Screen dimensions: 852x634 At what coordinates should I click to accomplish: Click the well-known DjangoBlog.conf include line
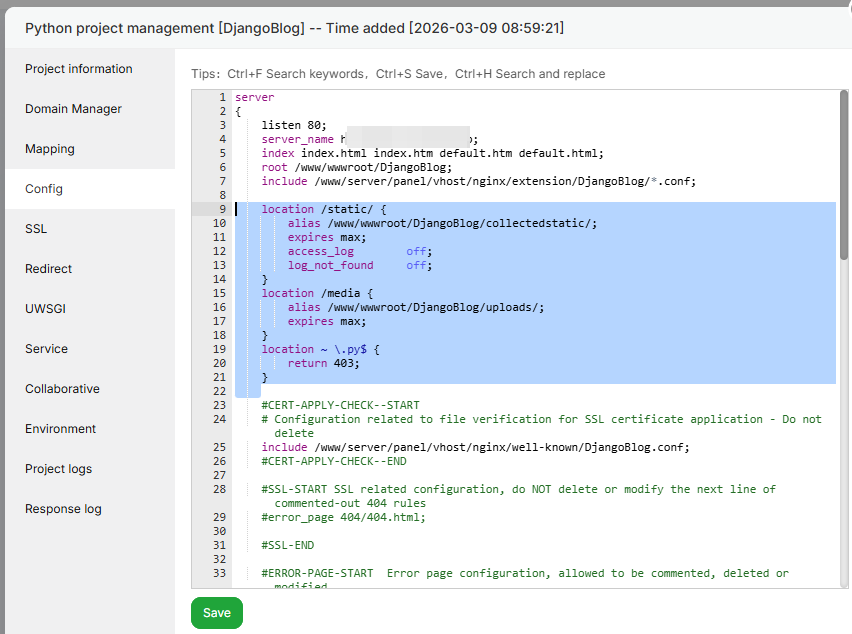[475, 447]
